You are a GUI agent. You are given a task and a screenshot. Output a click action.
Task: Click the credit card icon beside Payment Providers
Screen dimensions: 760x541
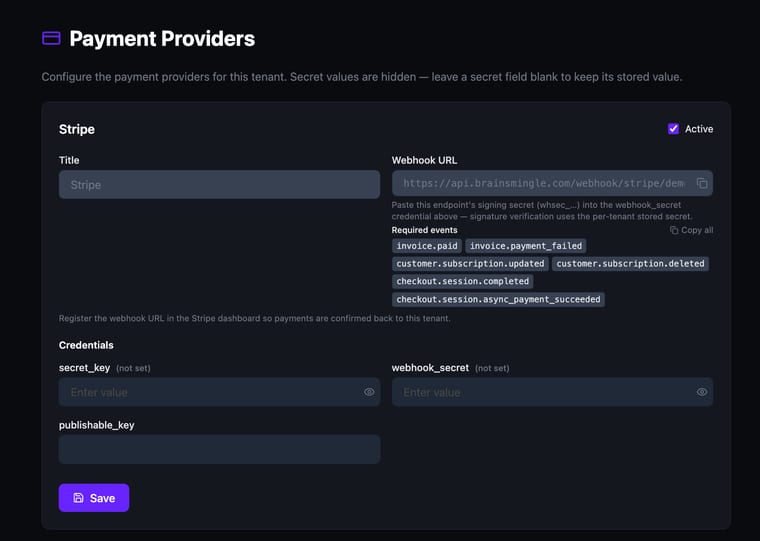click(51, 38)
